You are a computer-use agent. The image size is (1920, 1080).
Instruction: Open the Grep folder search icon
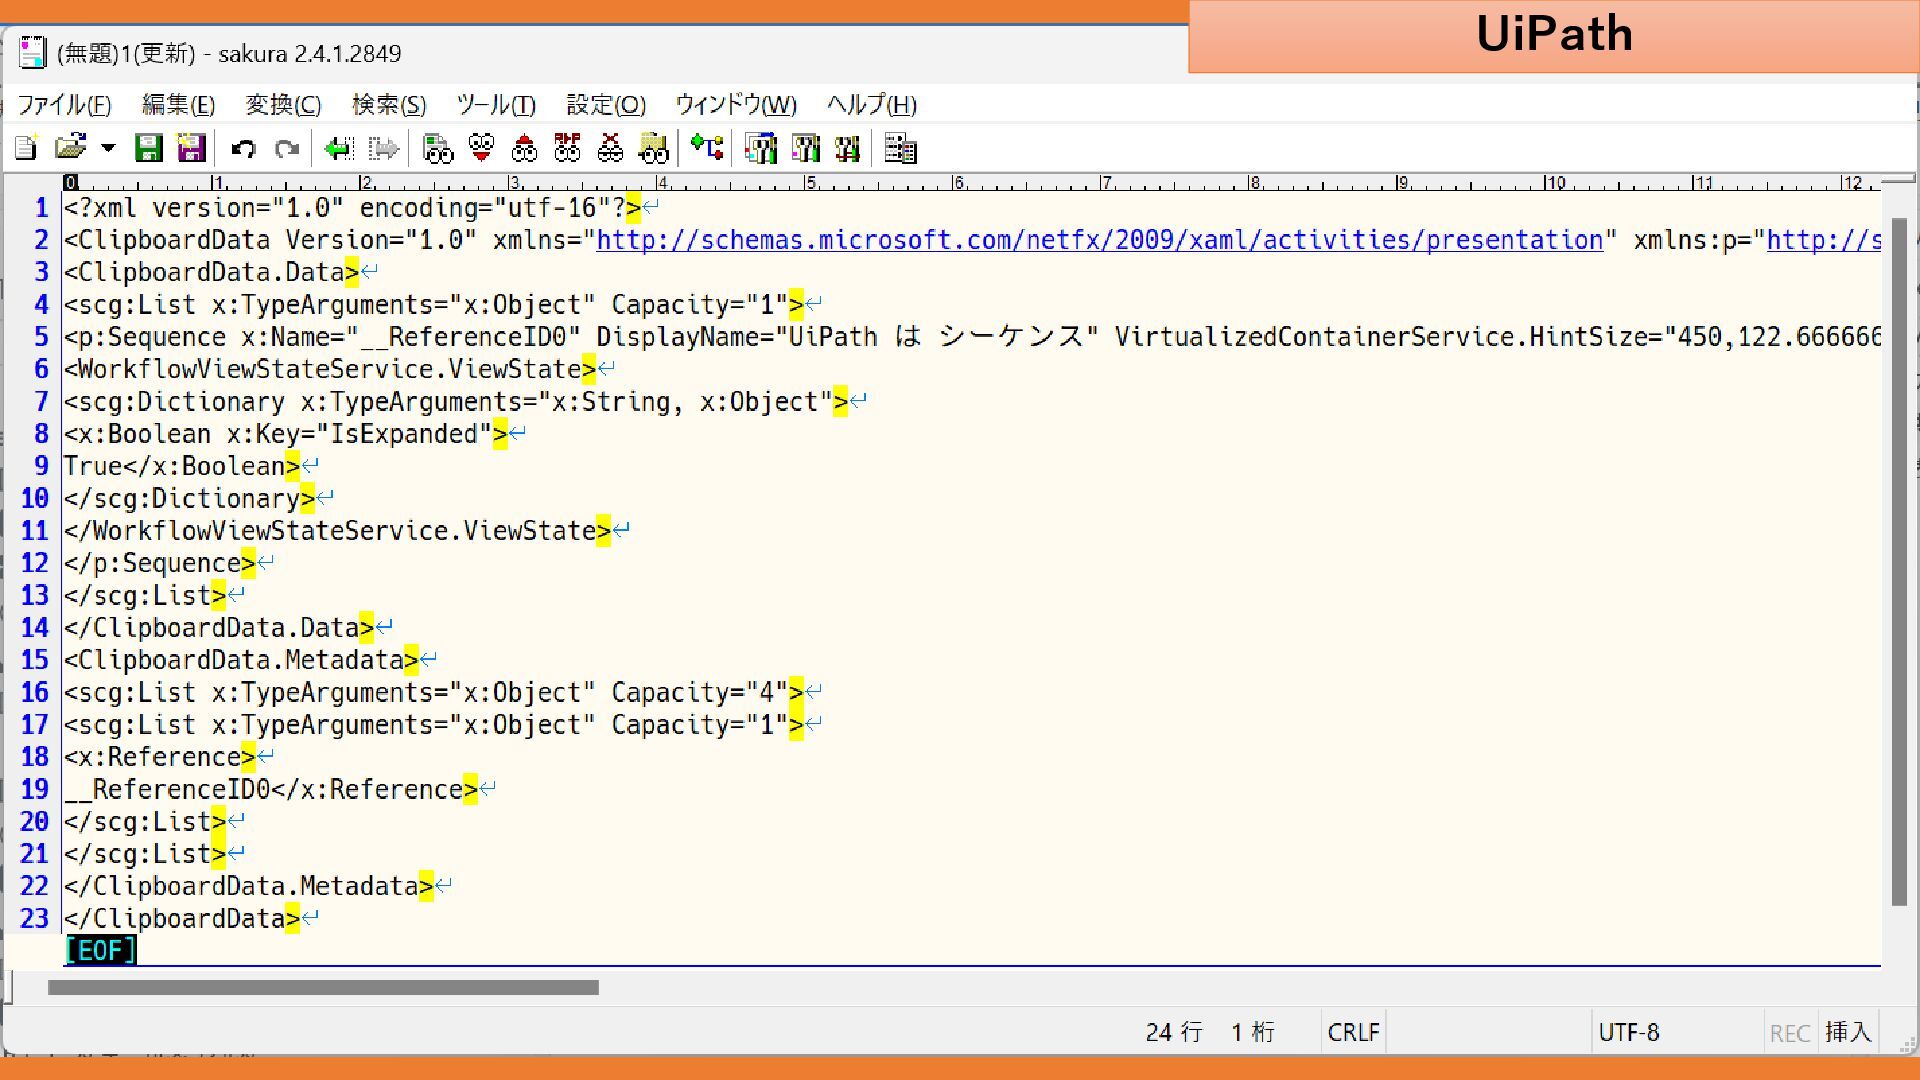pyautogui.click(x=654, y=149)
